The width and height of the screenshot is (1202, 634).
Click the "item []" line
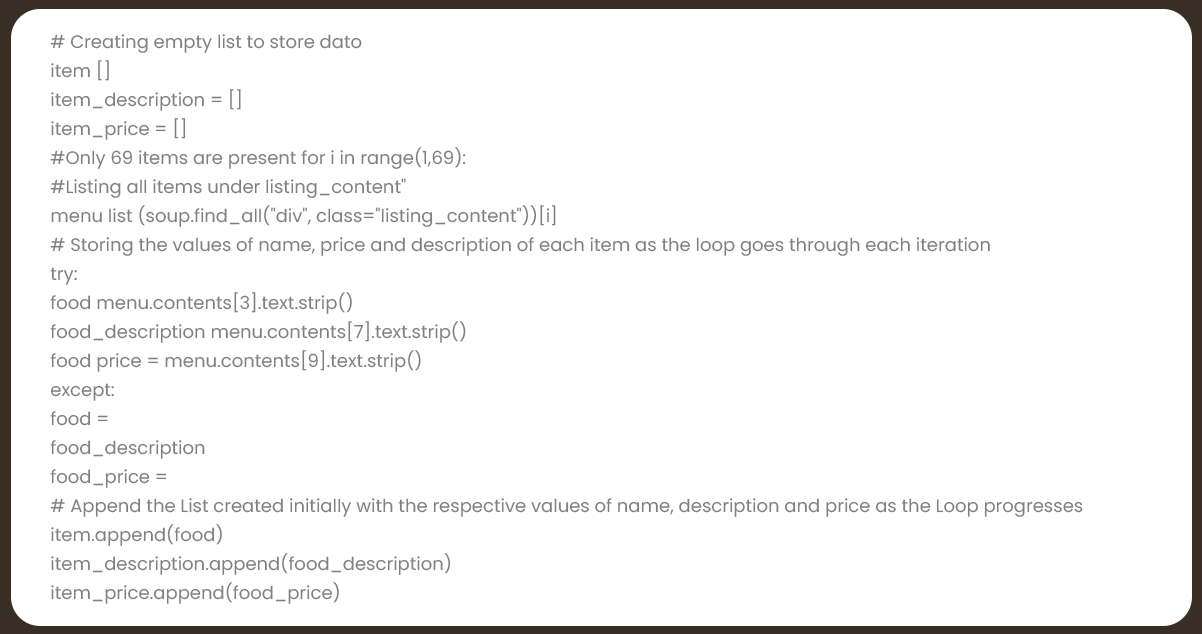80,71
